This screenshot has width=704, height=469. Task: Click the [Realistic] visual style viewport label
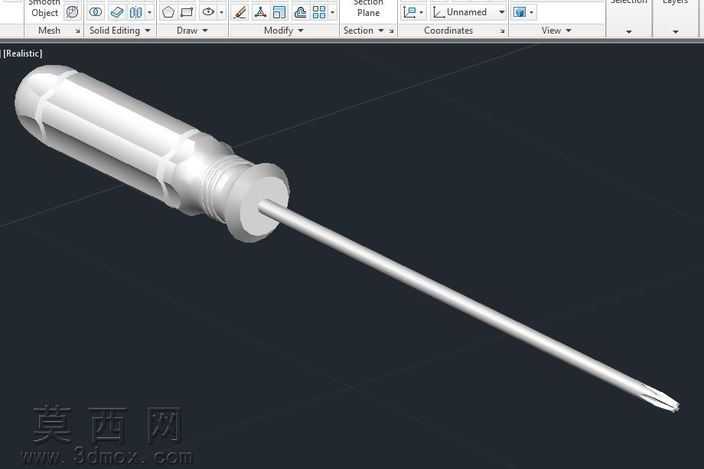23,53
